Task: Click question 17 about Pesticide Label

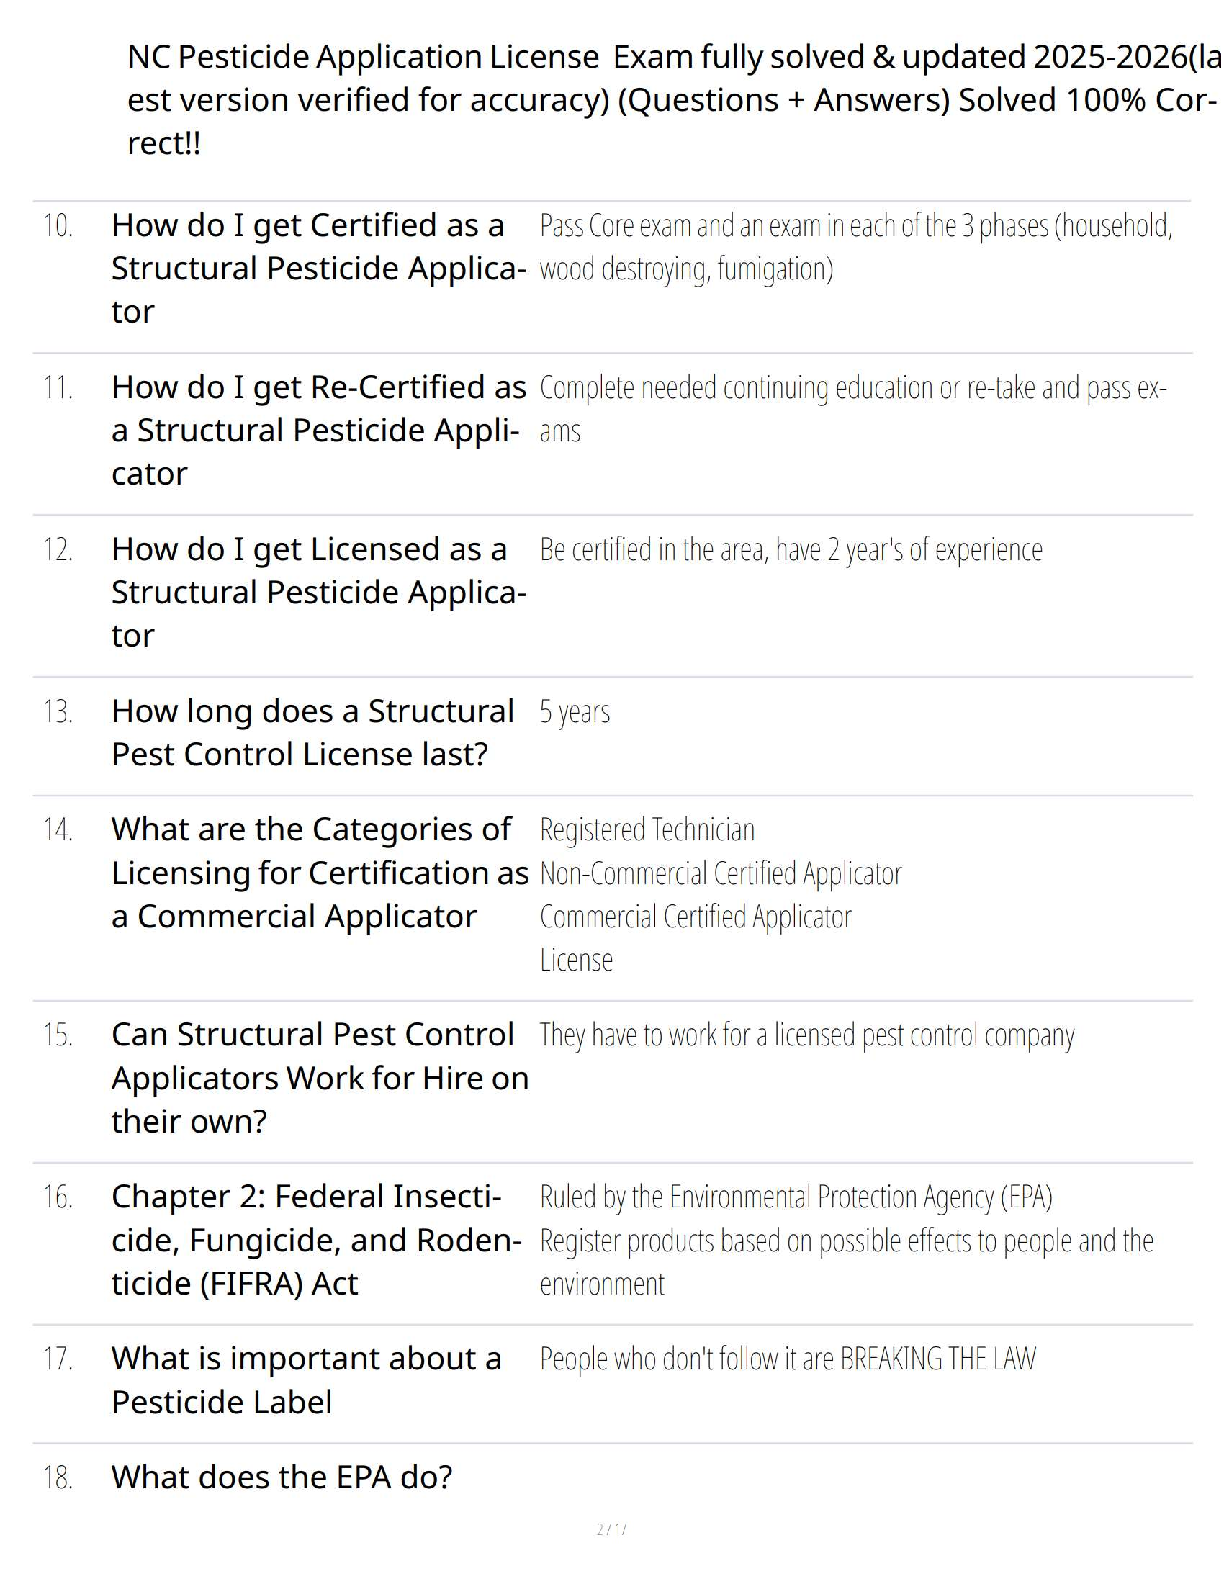Action: [x=305, y=1380]
